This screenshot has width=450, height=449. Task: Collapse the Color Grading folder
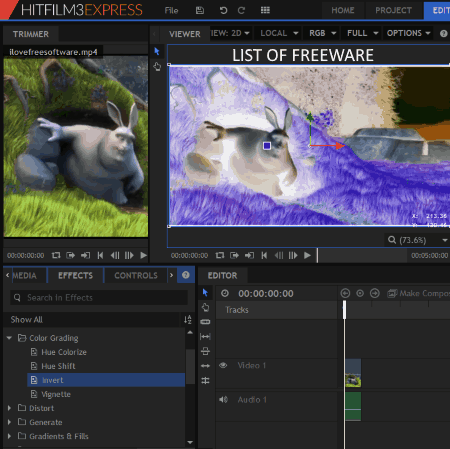[9, 338]
